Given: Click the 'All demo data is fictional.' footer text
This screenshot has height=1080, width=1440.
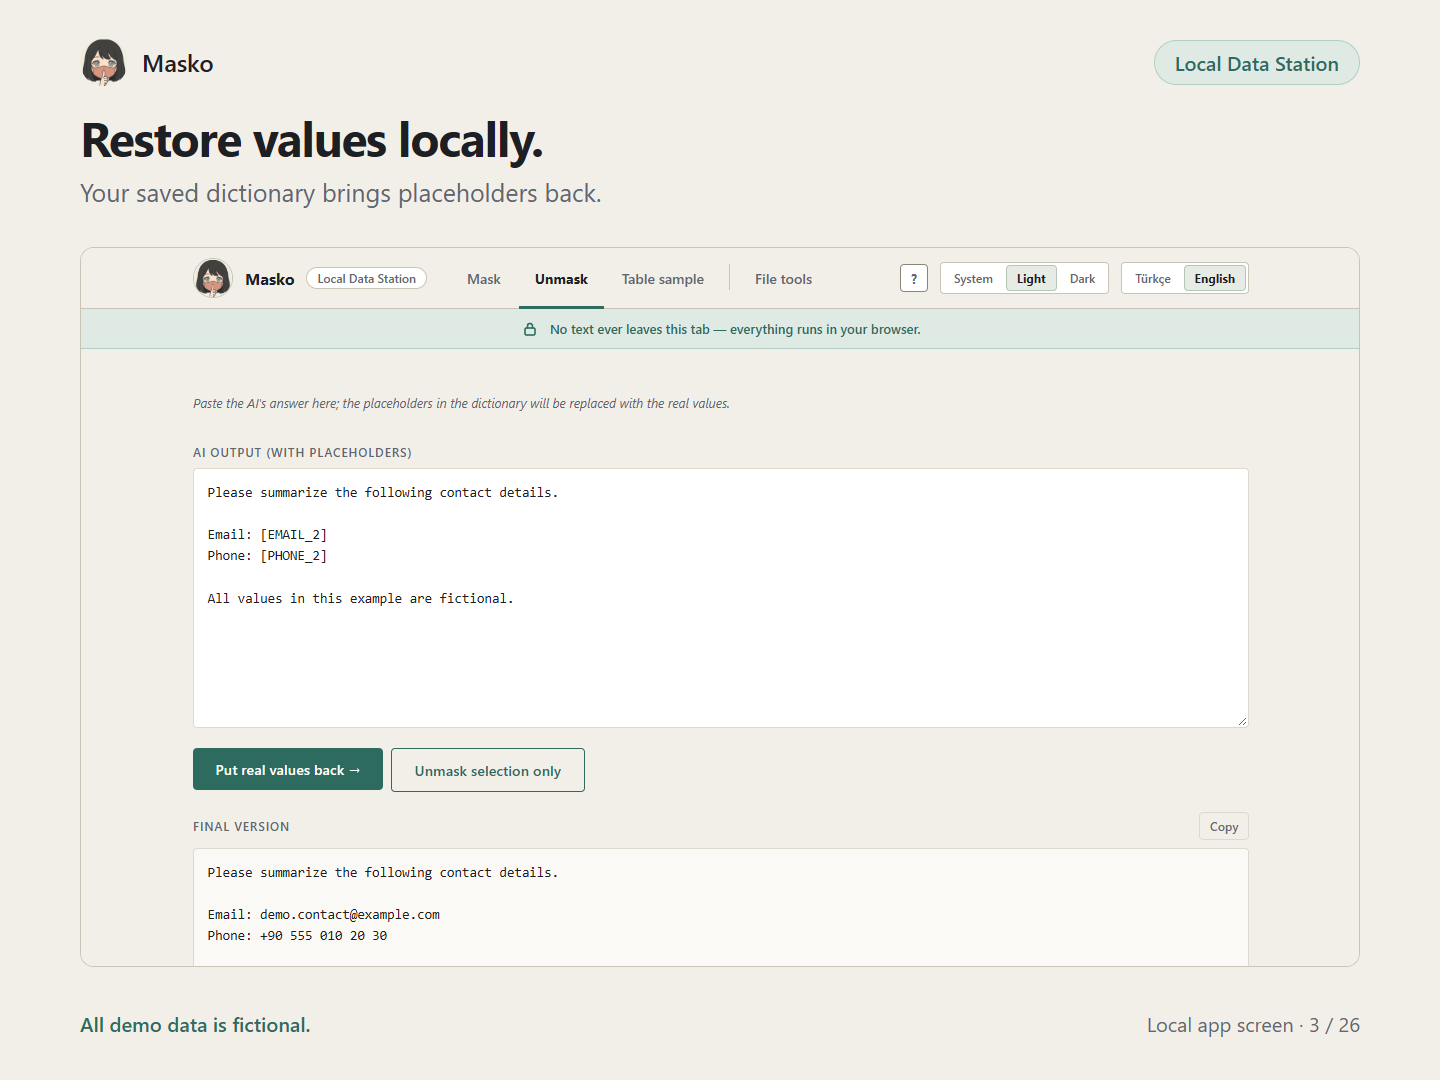Looking at the screenshot, I should 195,1025.
